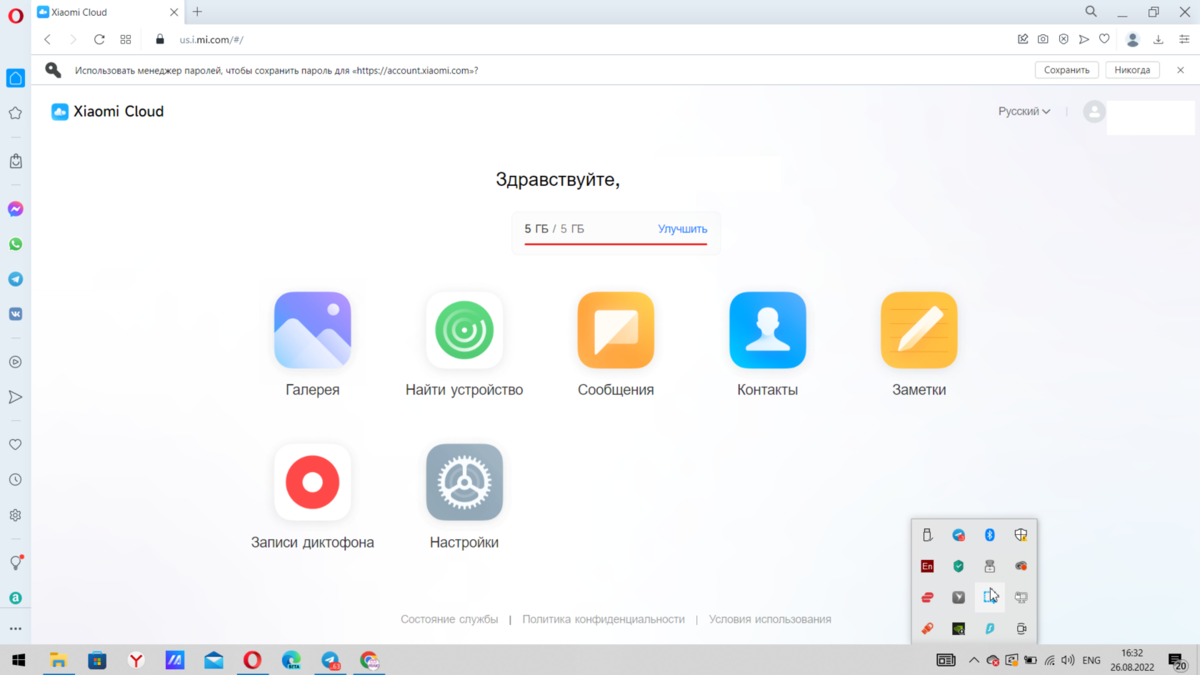1200x675 pixels.
Task: Click the site security padlock icon
Action: 160,40
